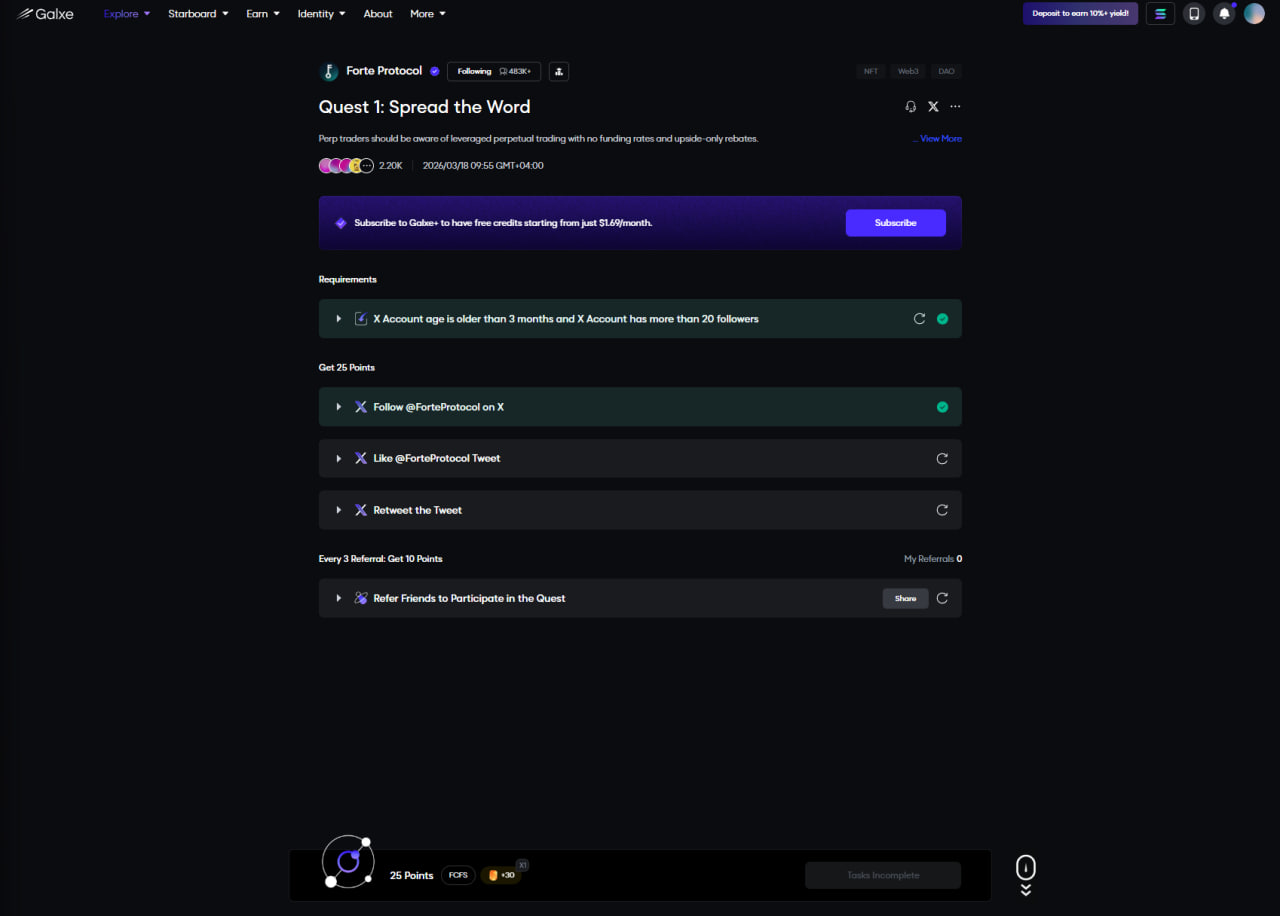Refresh the Retweet the Tweet task
1280x916 pixels.
[941, 510]
